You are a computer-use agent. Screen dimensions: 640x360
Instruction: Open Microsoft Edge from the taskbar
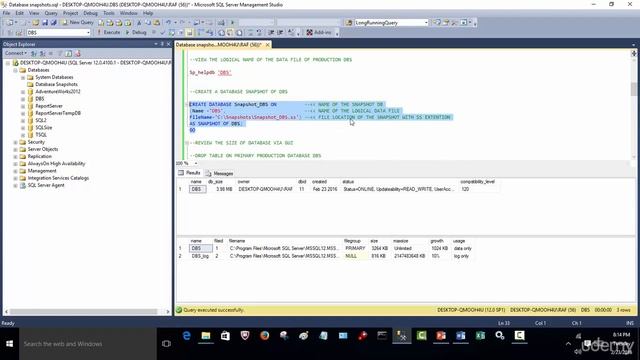tap(187, 336)
